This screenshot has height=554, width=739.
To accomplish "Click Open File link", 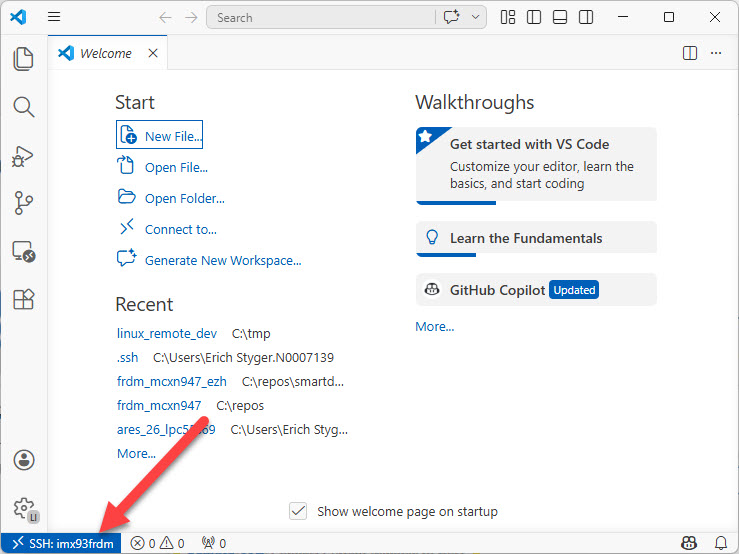I will click(162, 166).
